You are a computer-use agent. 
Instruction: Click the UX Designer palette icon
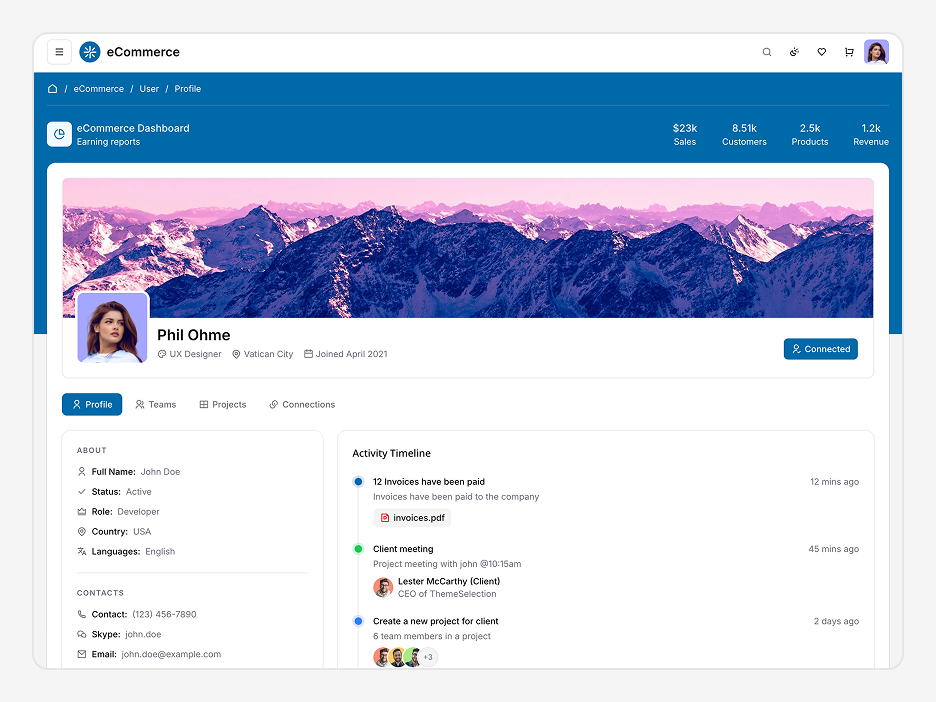click(x=162, y=354)
